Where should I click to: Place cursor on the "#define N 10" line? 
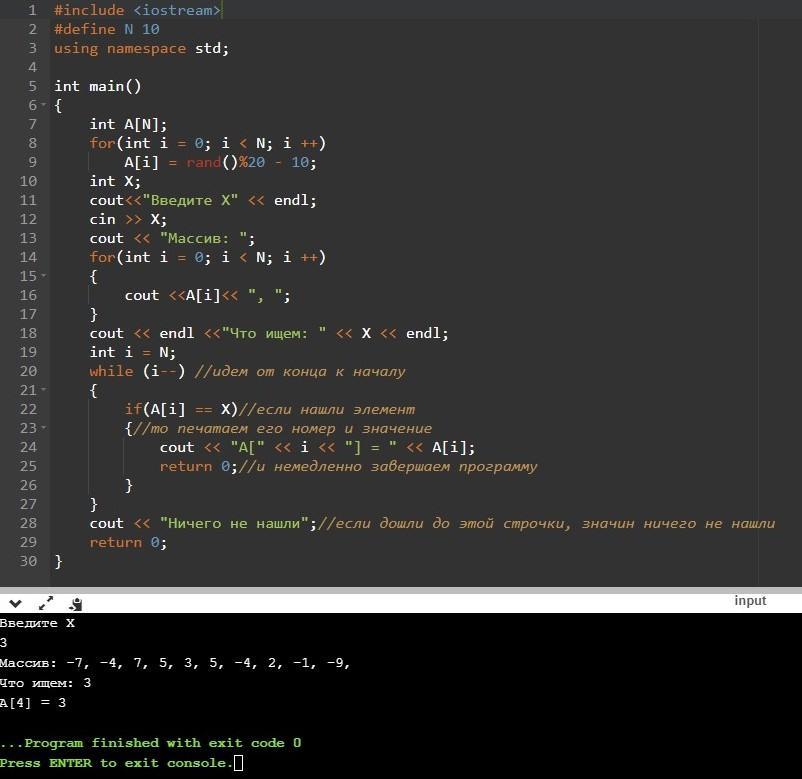coord(106,29)
